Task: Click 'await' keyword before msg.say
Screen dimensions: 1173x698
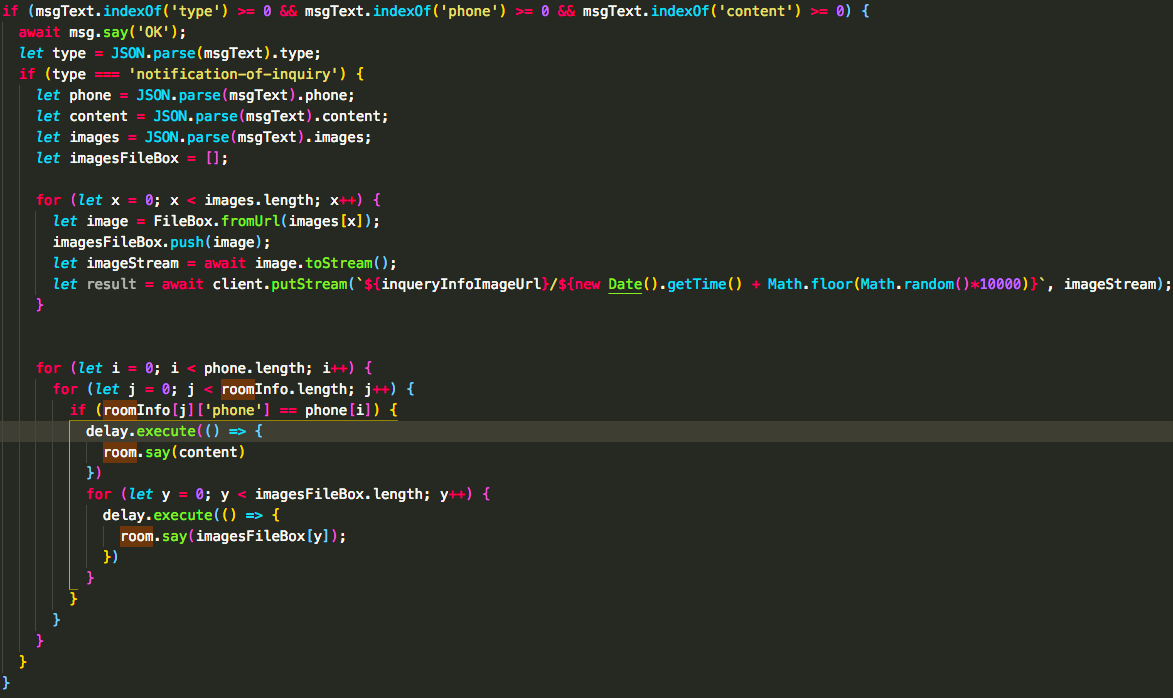Action: tap(40, 32)
